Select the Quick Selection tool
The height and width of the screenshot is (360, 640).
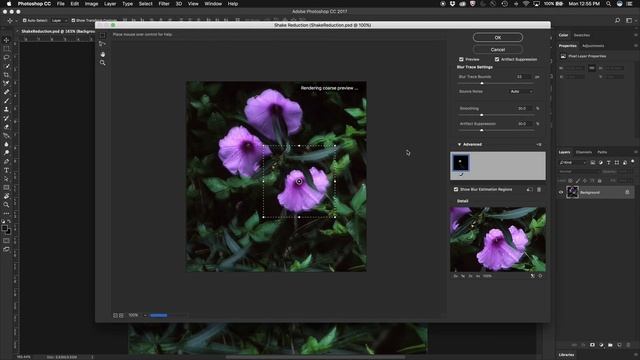click(x=6, y=66)
